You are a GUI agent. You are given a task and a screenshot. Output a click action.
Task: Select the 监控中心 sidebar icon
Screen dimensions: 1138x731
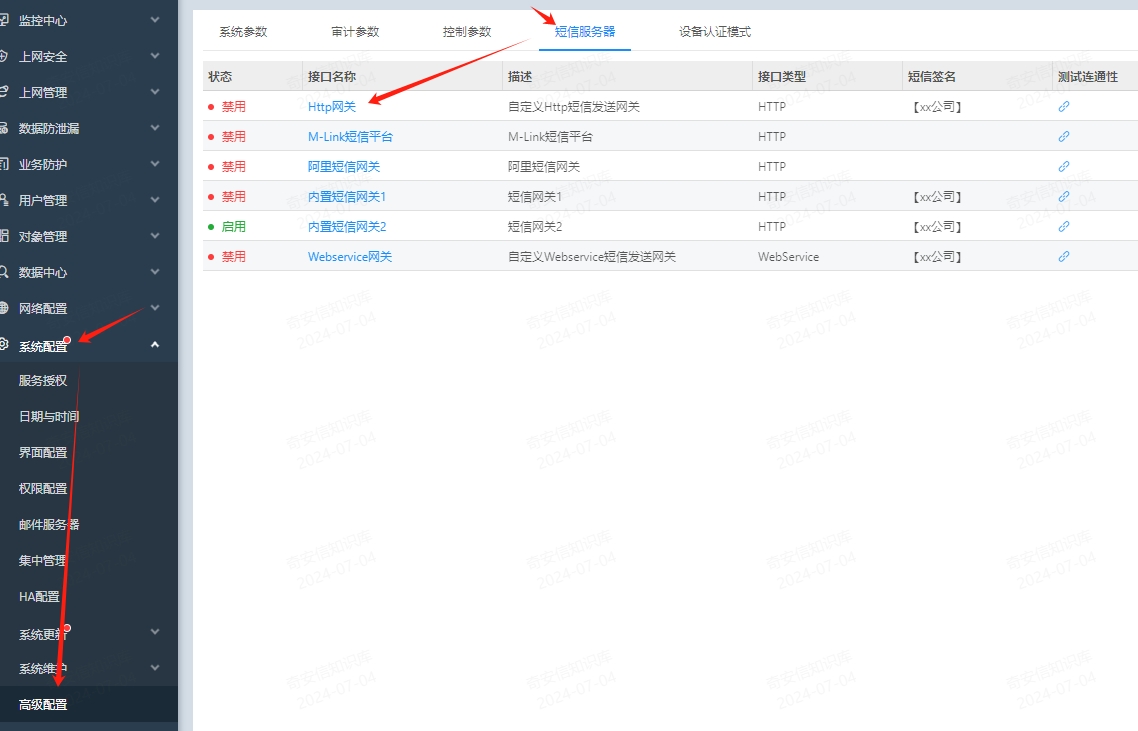(11, 20)
